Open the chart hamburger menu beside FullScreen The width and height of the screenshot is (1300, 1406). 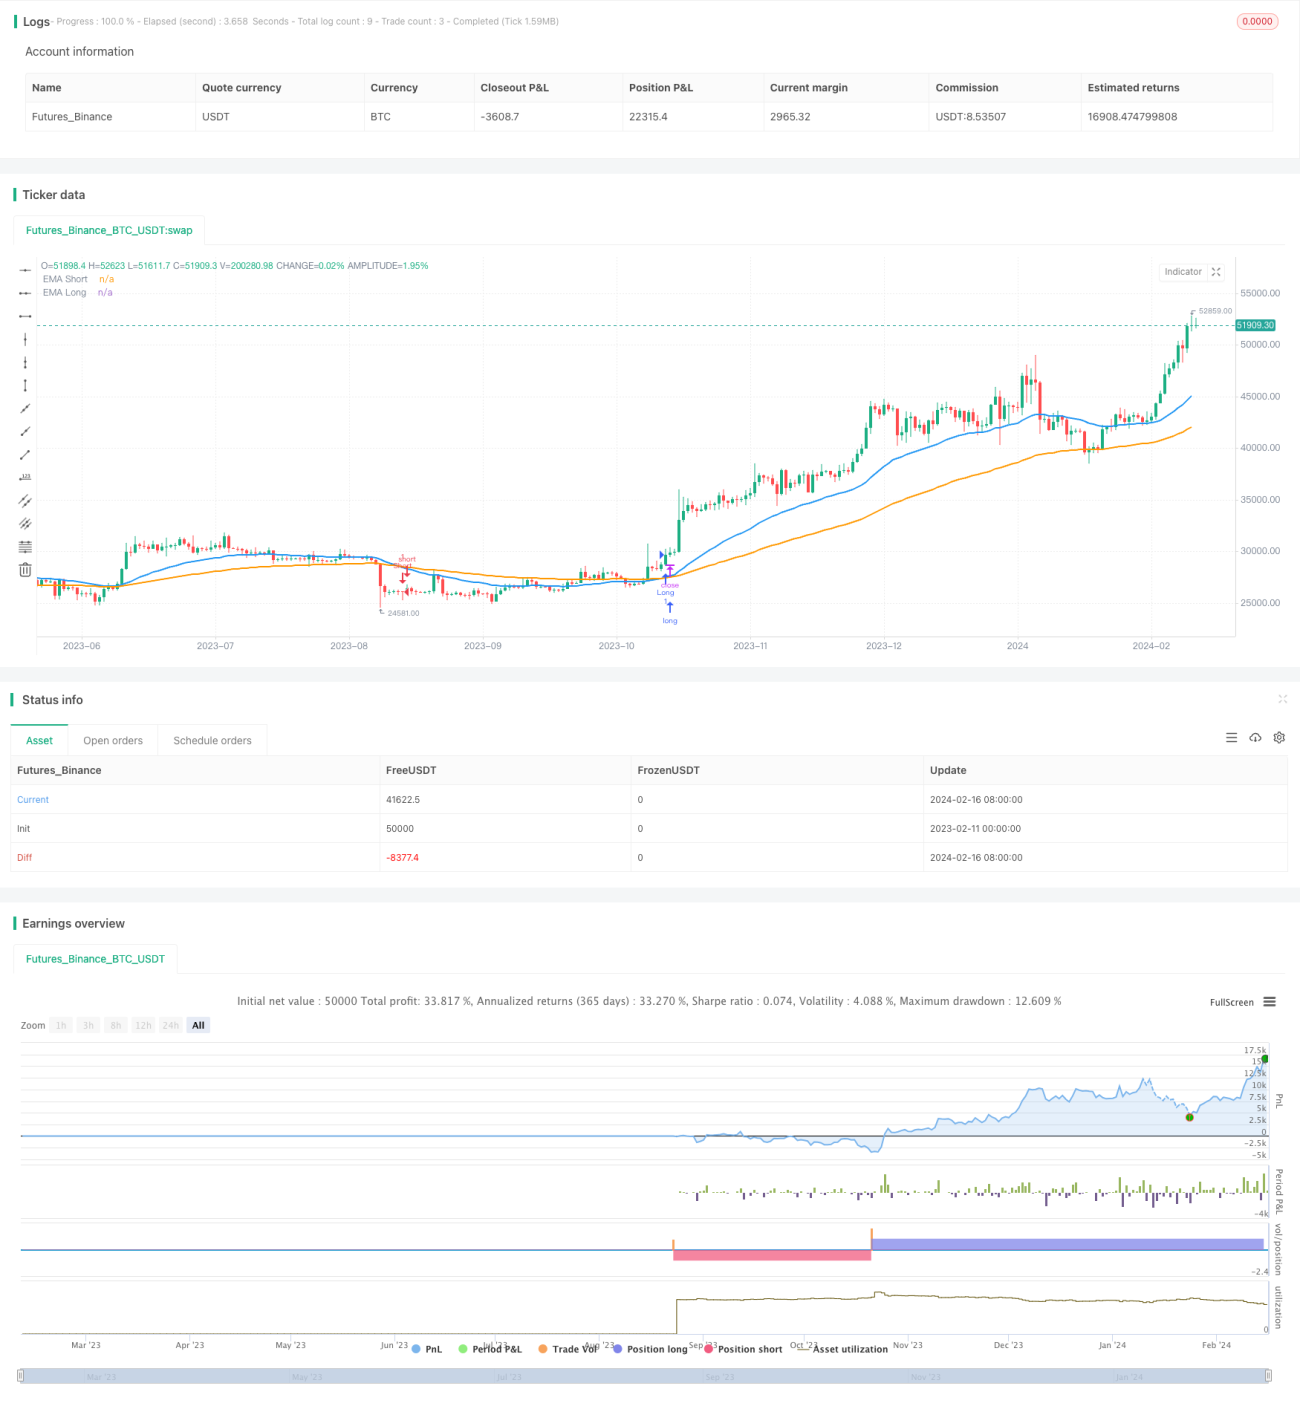1269,1002
